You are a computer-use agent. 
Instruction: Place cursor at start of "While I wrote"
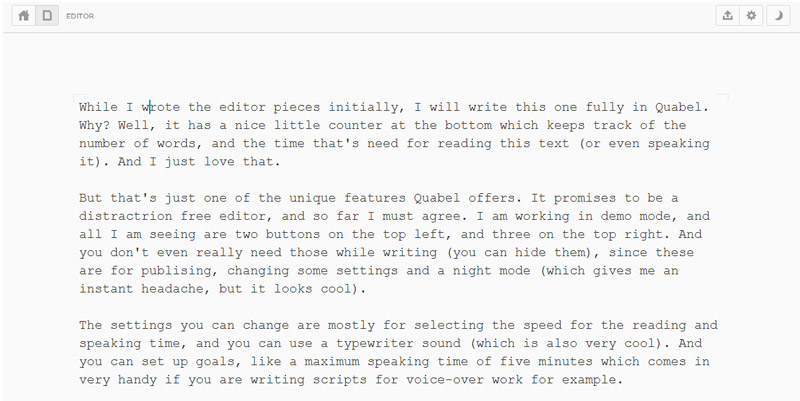79,106
